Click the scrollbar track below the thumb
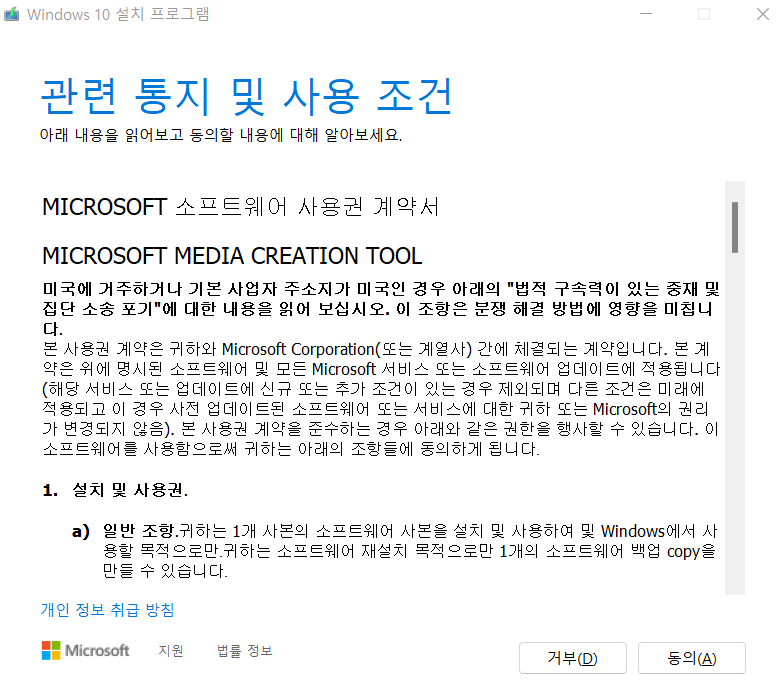 pos(735,424)
